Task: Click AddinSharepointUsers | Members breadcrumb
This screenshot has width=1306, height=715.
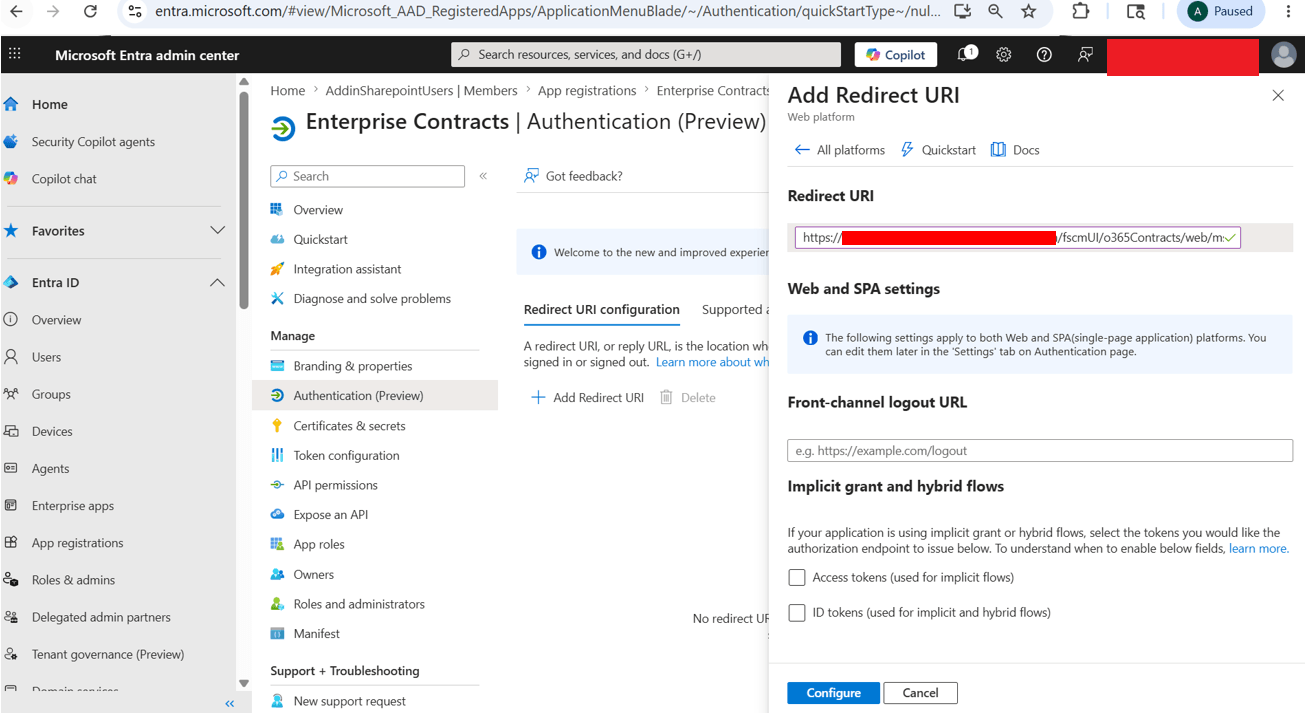Action: point(421,91)
